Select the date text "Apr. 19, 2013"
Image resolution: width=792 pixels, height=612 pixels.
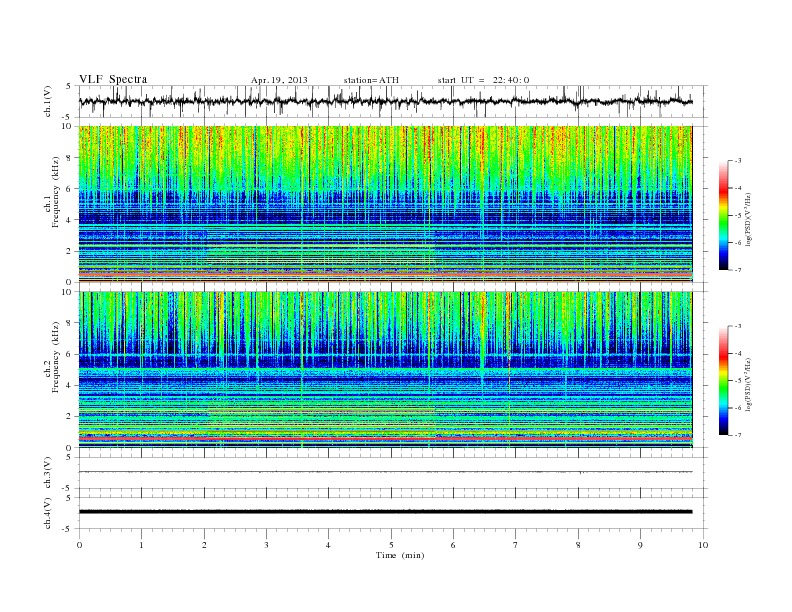279,80
